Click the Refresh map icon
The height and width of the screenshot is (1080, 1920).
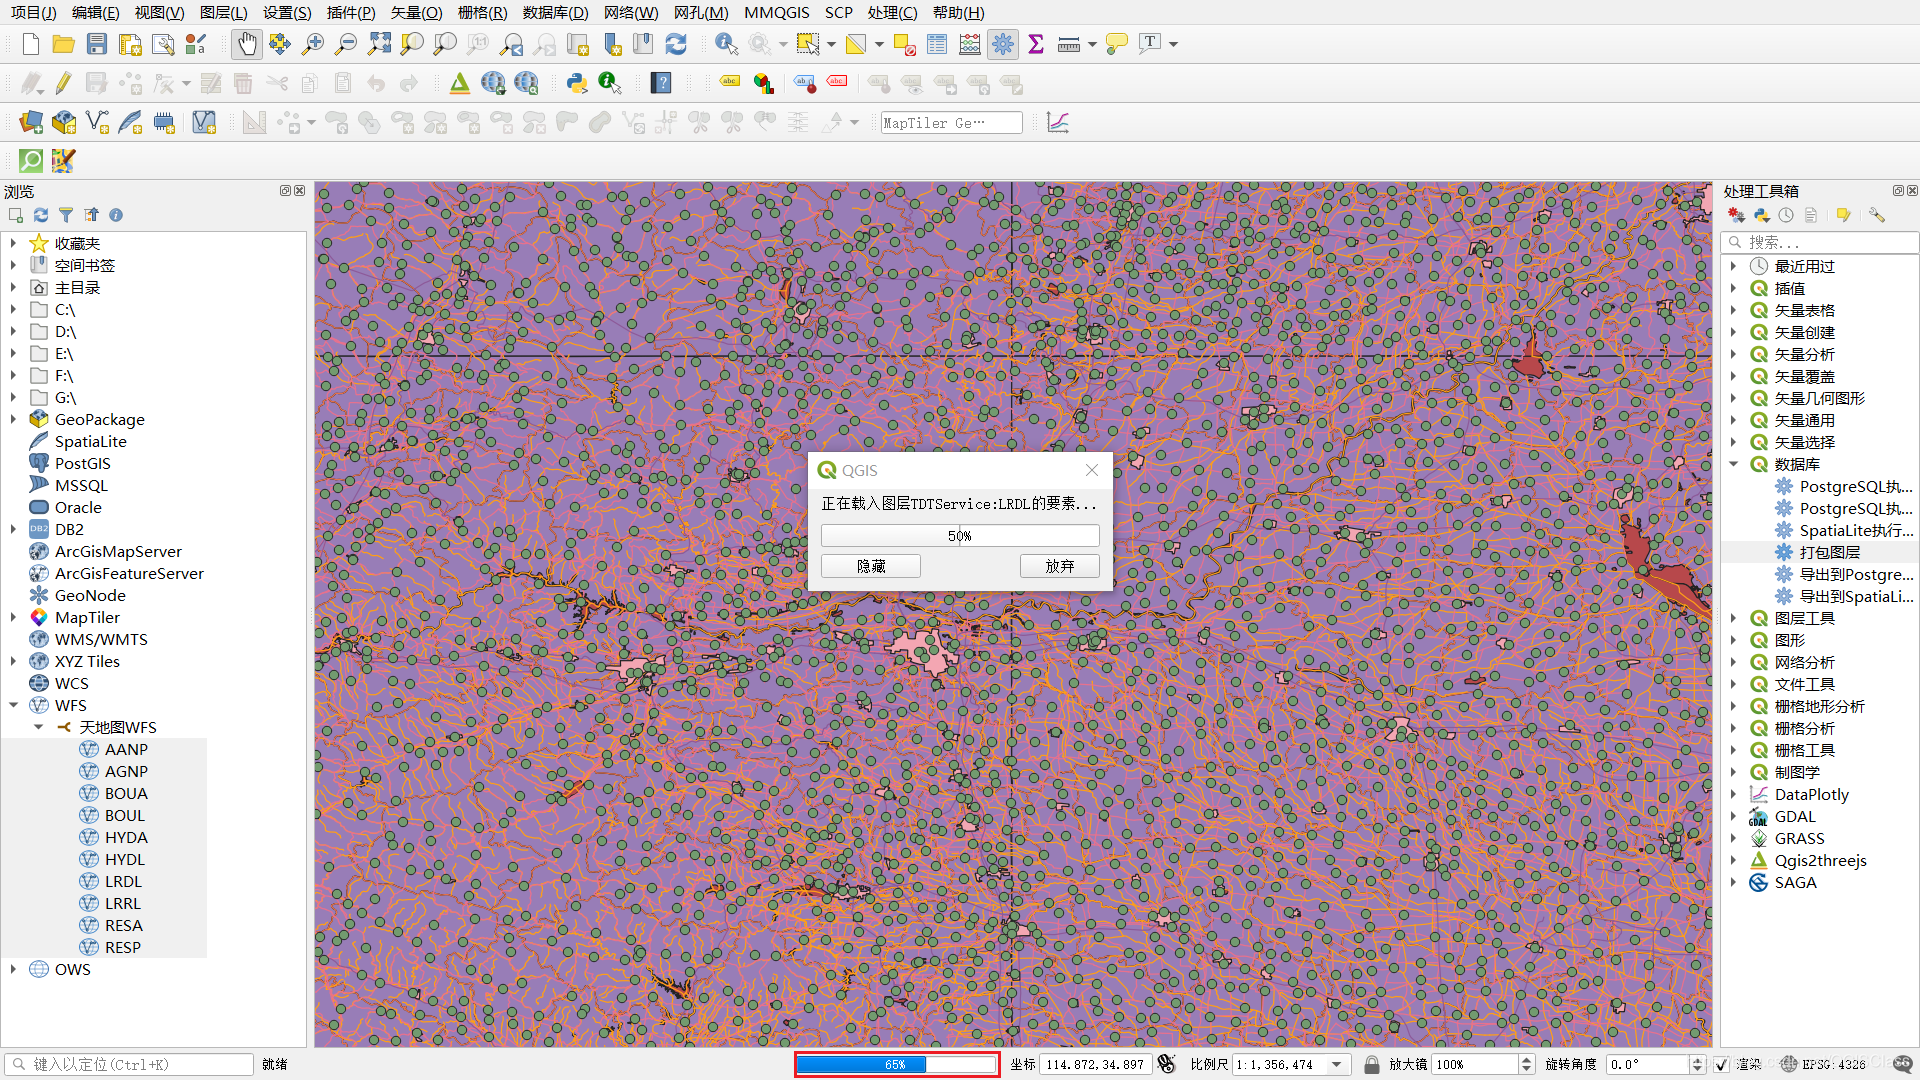click(676, 44)
